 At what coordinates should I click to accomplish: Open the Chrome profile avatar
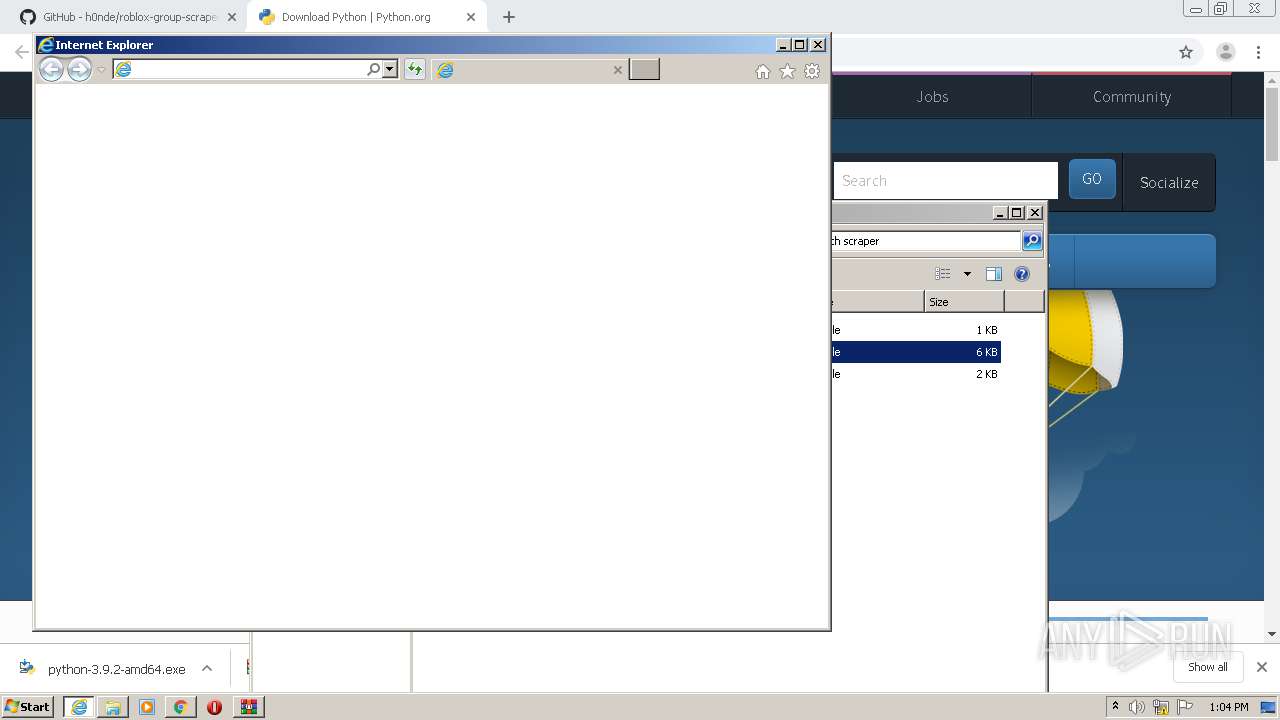point(1226,52)
